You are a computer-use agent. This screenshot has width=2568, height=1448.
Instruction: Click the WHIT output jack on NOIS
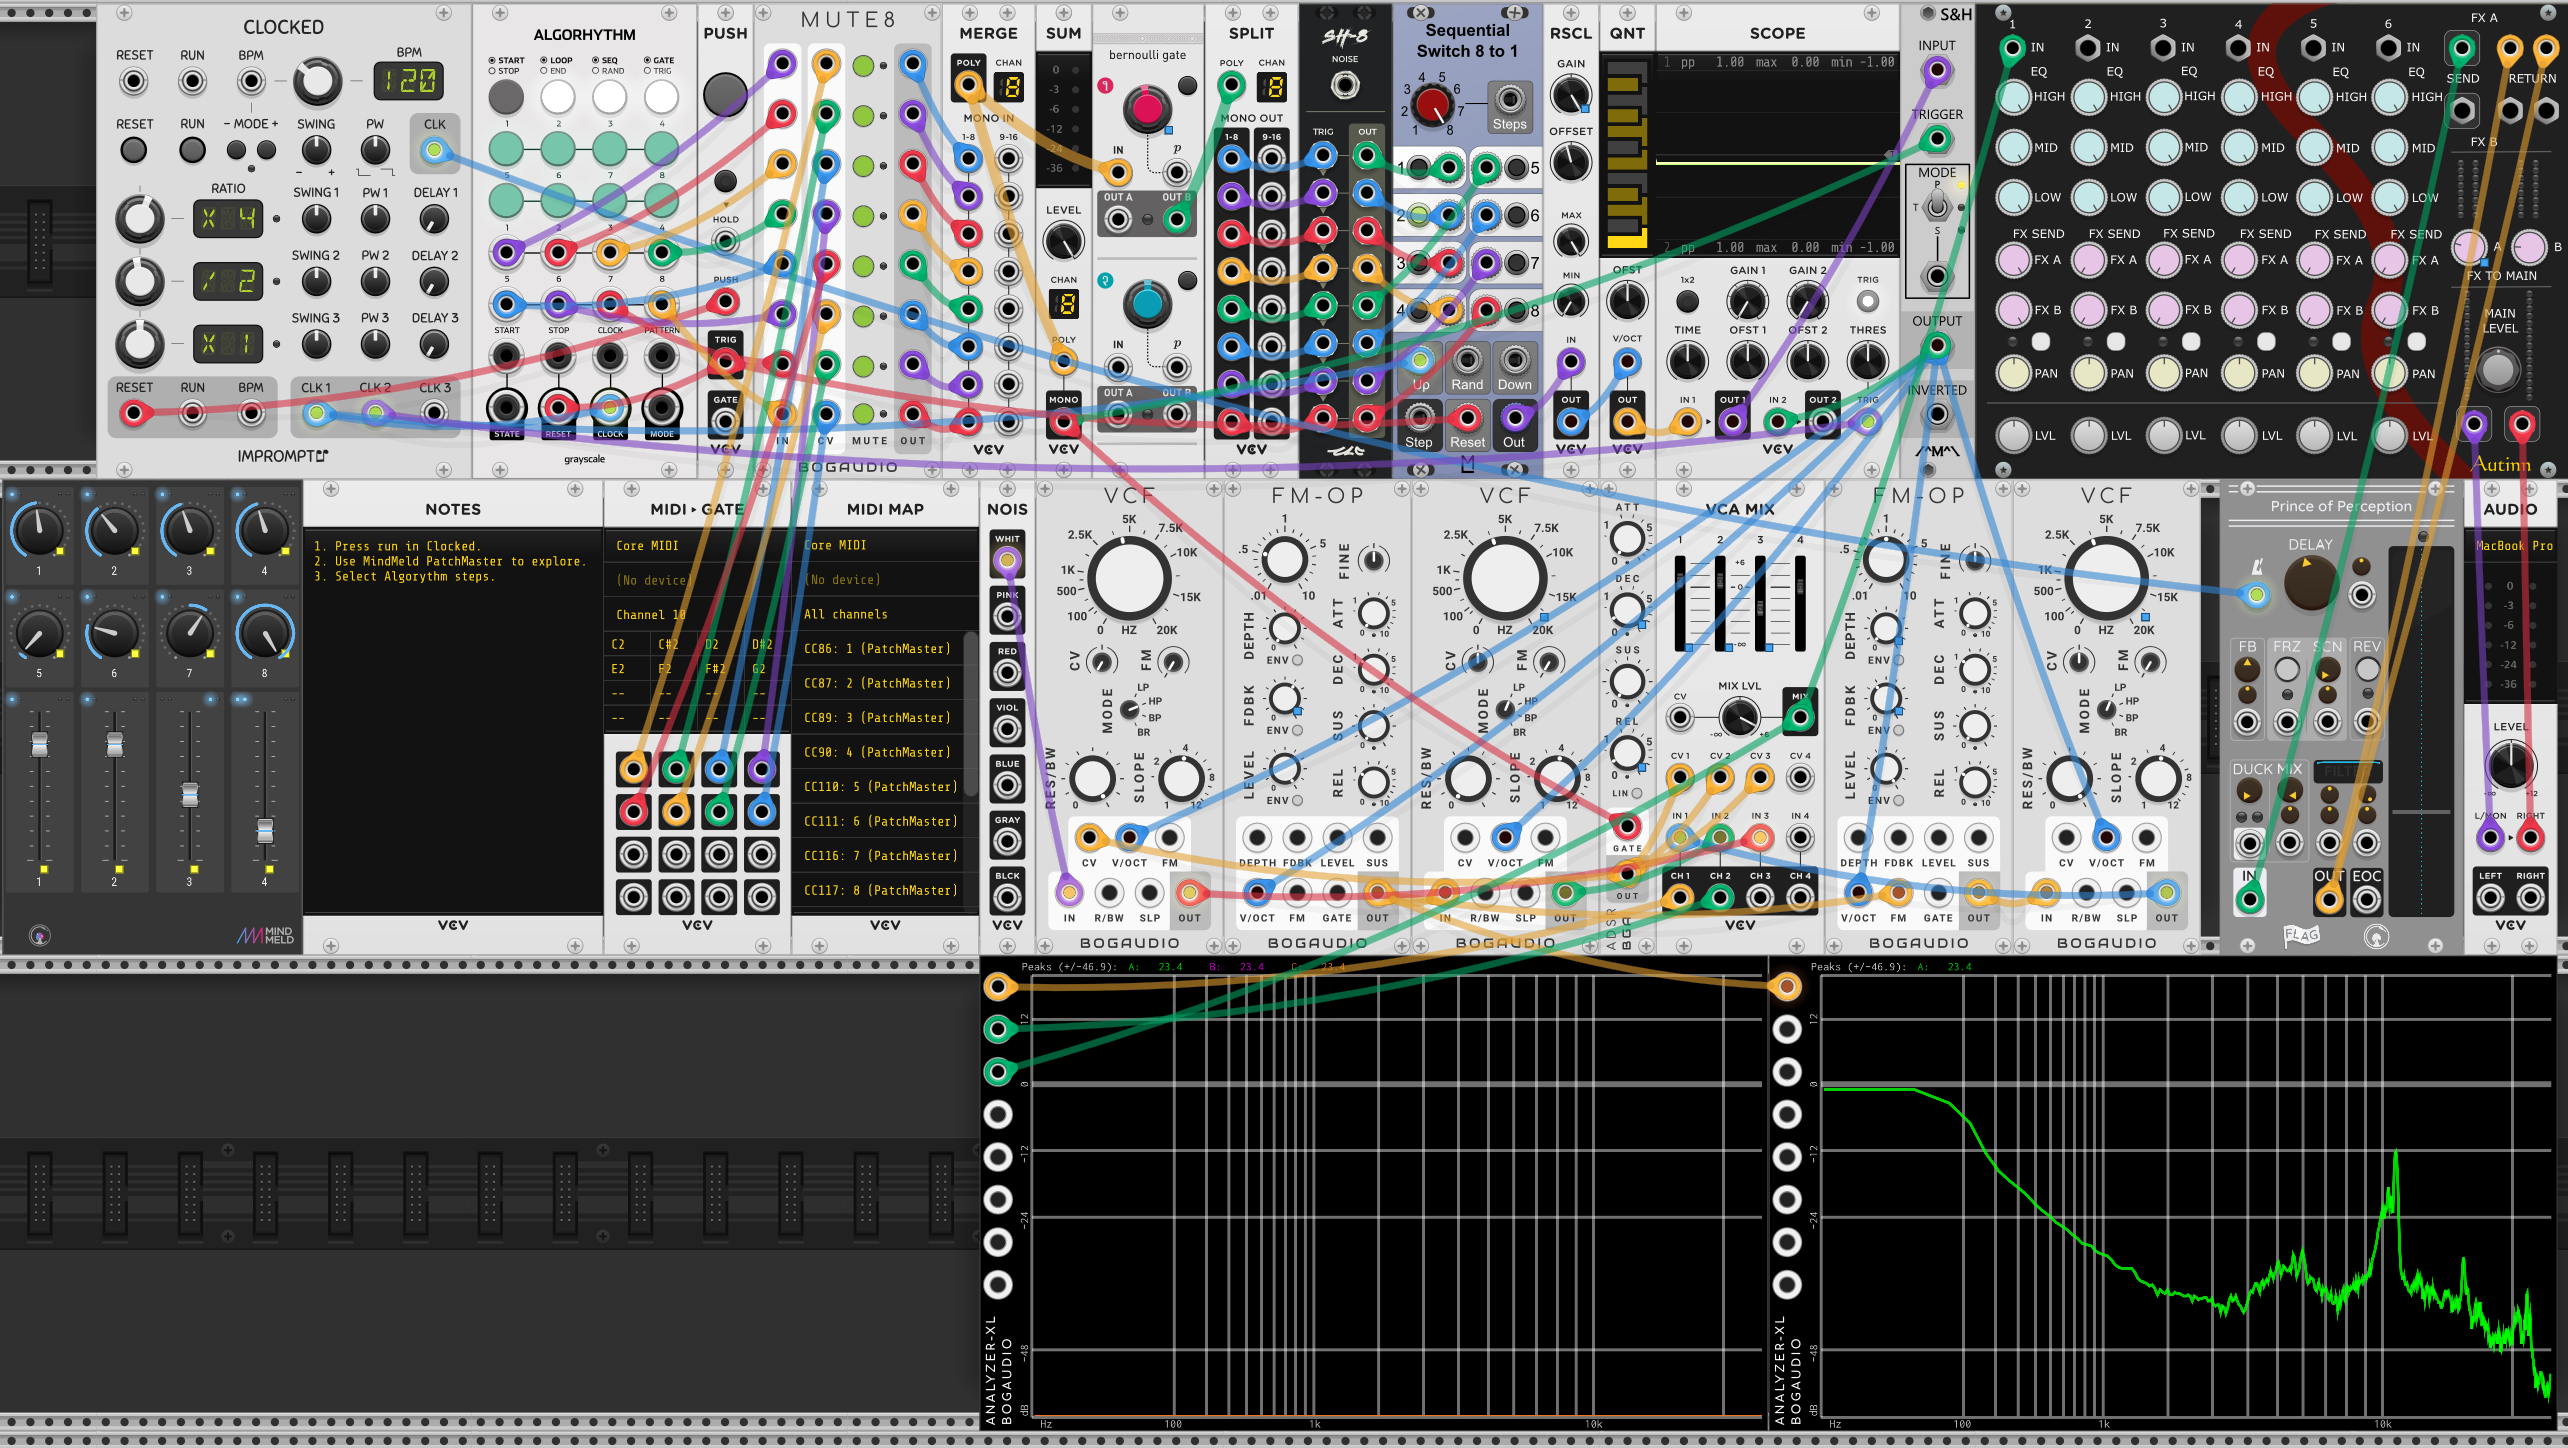coord(1007,561)
